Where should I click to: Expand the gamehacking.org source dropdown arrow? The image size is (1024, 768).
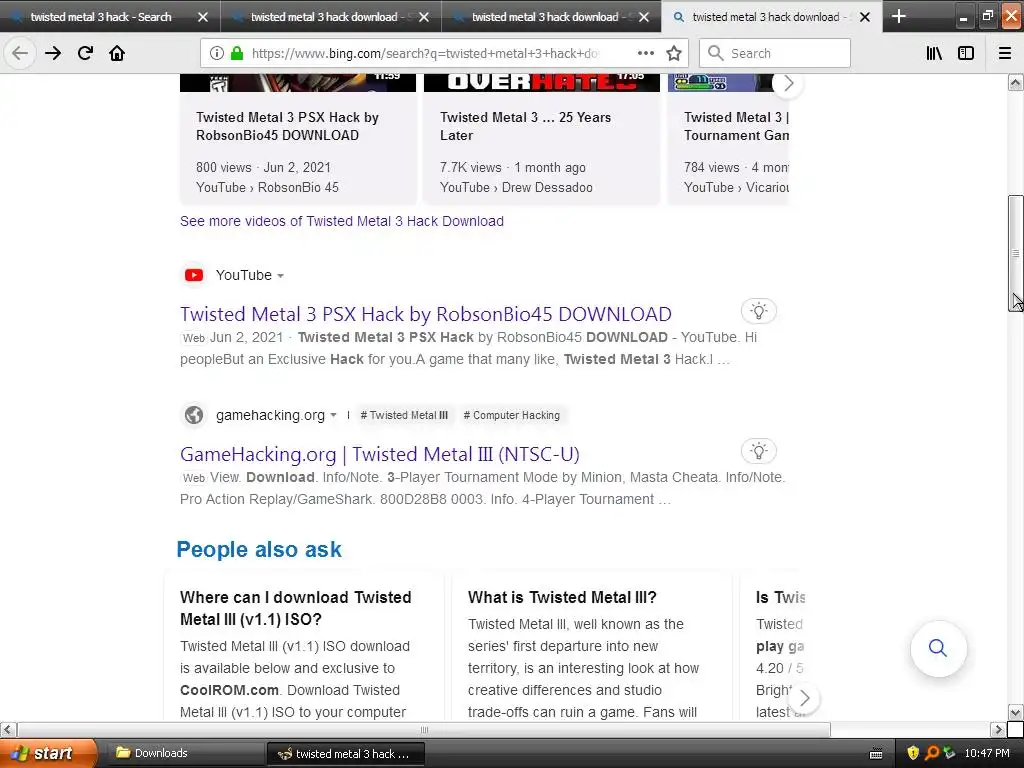[x=333, y=415]
